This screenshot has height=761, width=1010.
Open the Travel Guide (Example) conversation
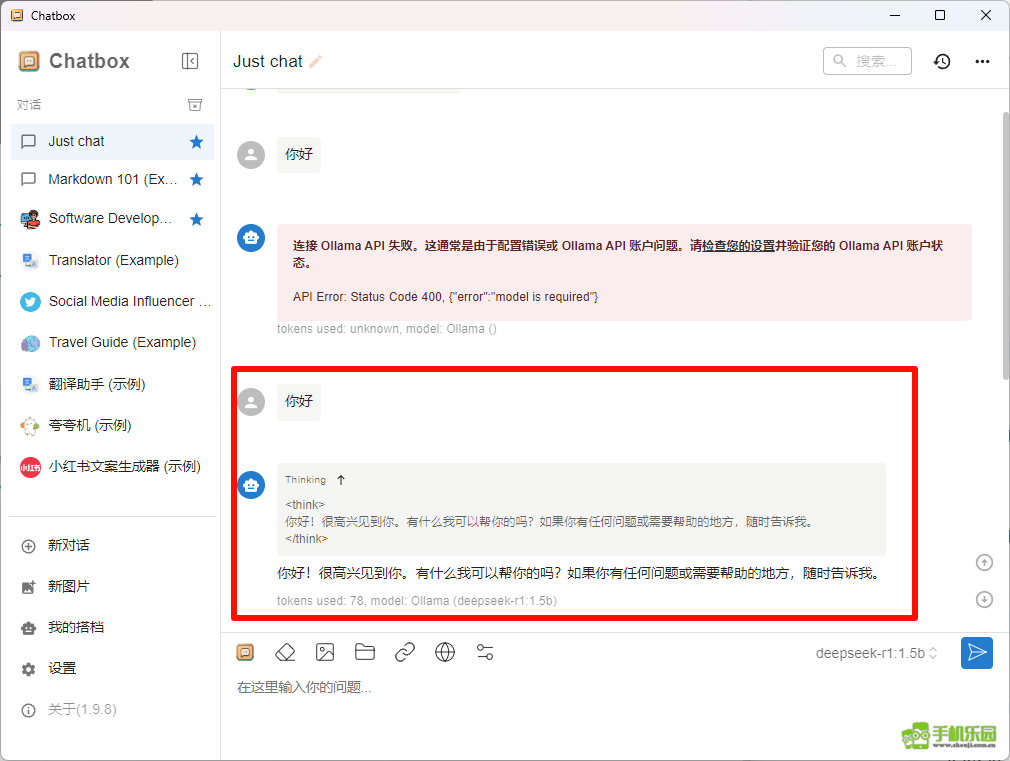[112, 343]
